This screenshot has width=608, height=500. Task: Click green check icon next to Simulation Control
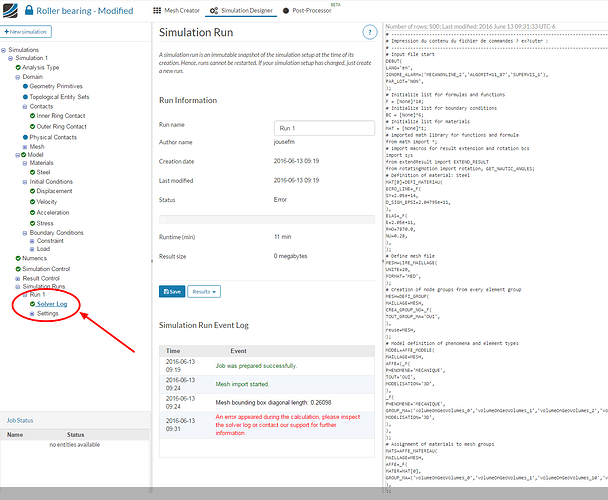click(x=18, y=269)
